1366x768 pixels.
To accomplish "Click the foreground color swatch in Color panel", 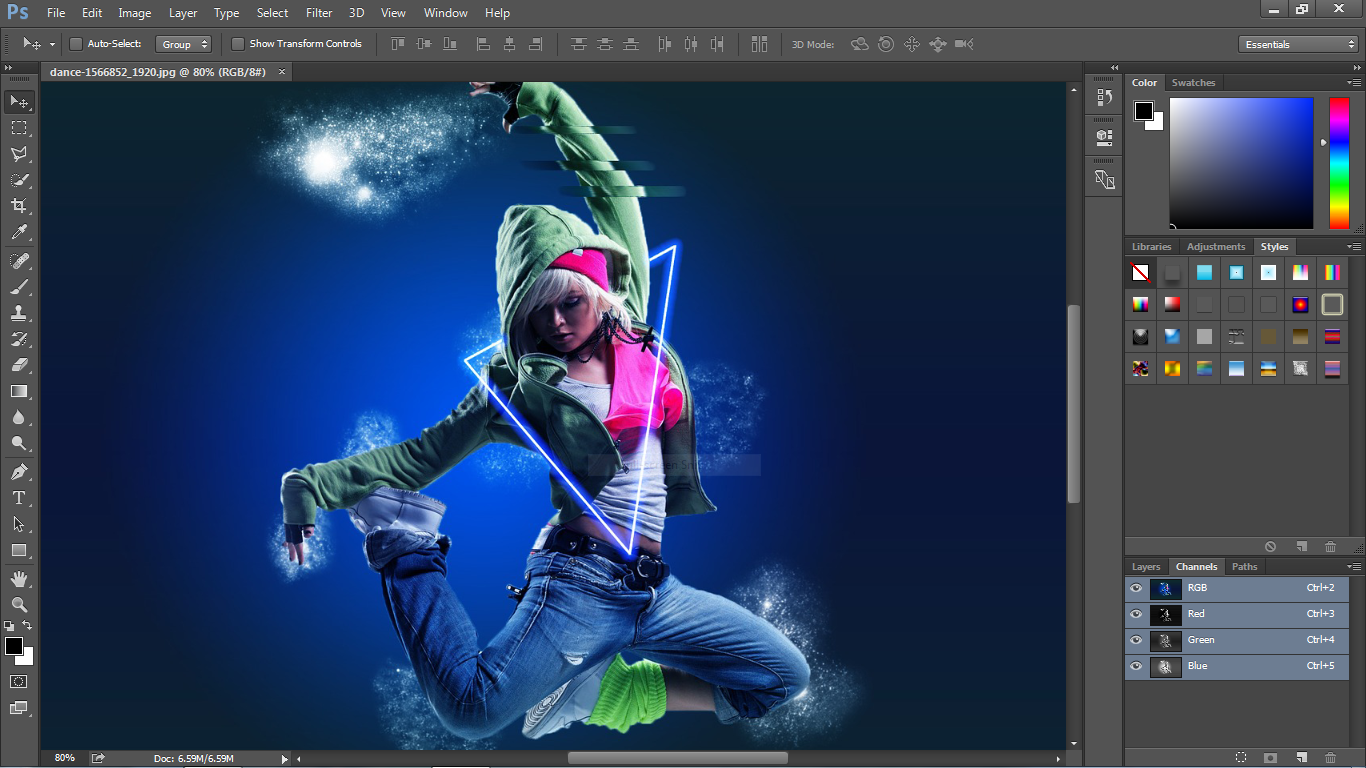I will coord(1144,111).
